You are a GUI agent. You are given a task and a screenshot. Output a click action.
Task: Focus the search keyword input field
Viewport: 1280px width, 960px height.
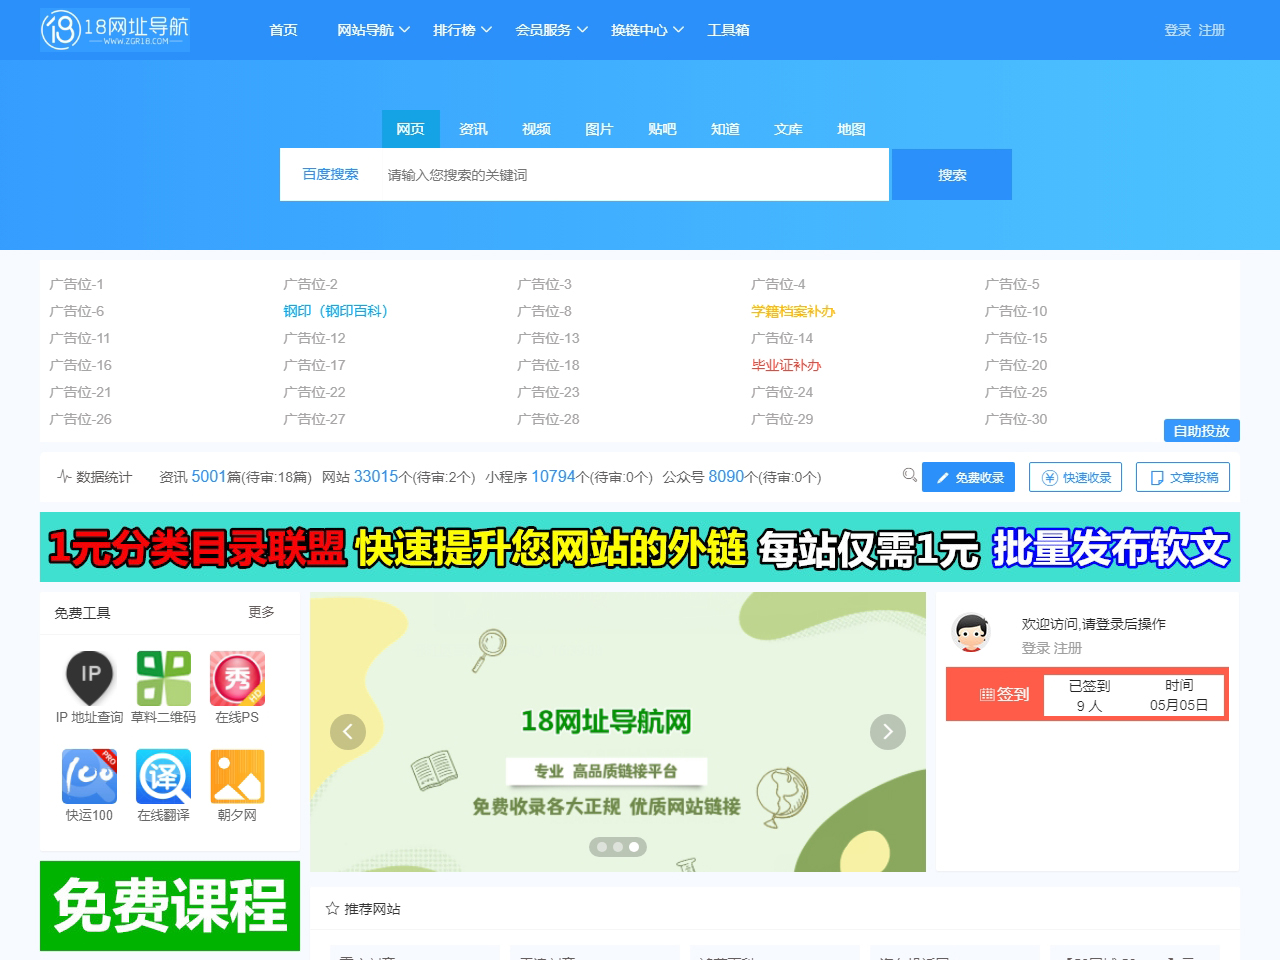pos(630,175)
